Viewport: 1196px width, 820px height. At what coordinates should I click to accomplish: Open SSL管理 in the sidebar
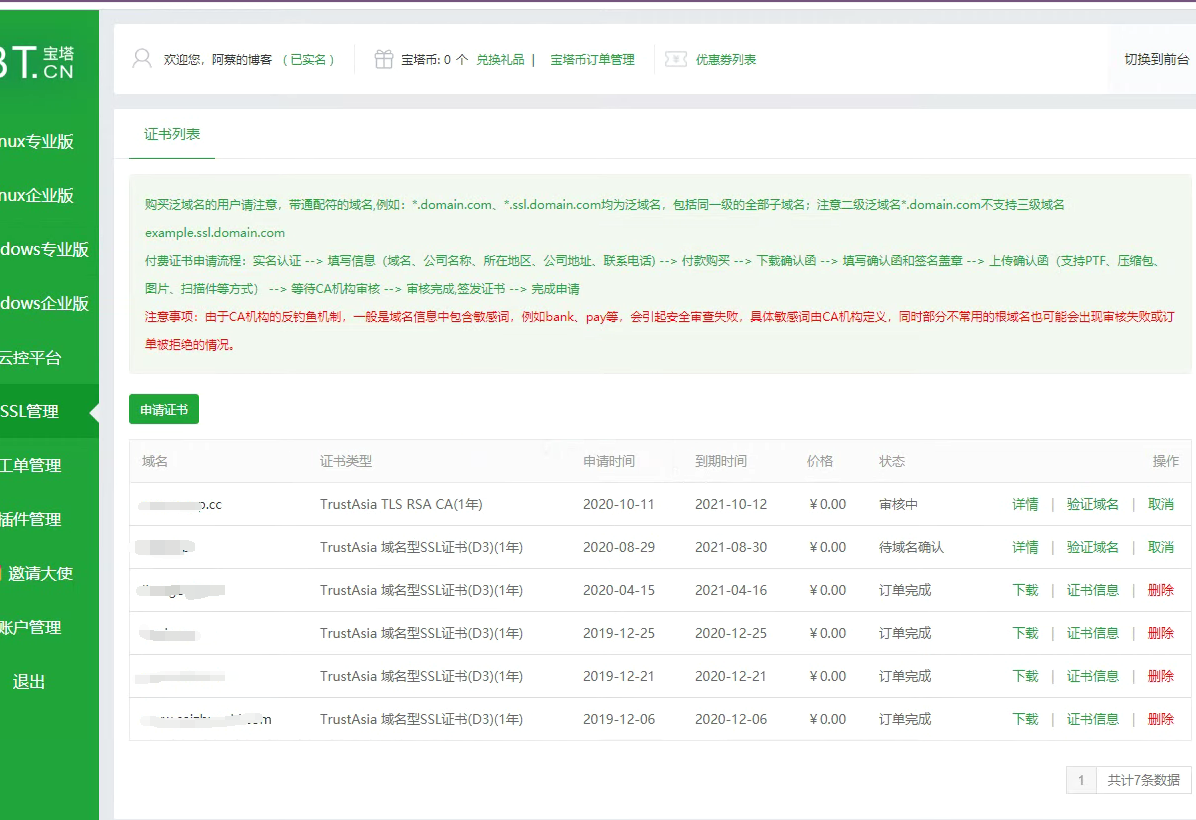pos(30,411)
